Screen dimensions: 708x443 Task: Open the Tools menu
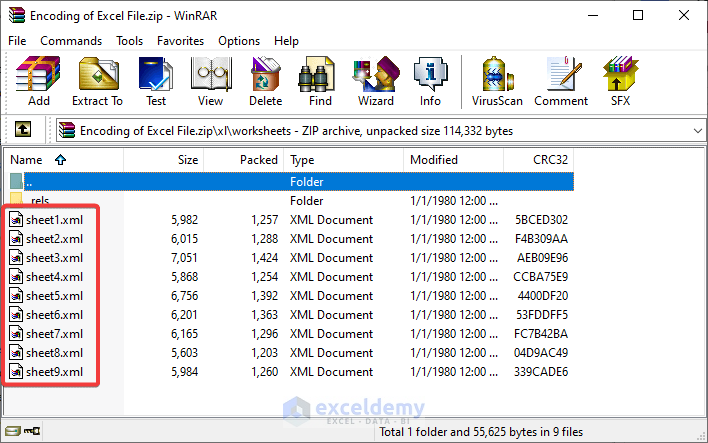point(130,41)
